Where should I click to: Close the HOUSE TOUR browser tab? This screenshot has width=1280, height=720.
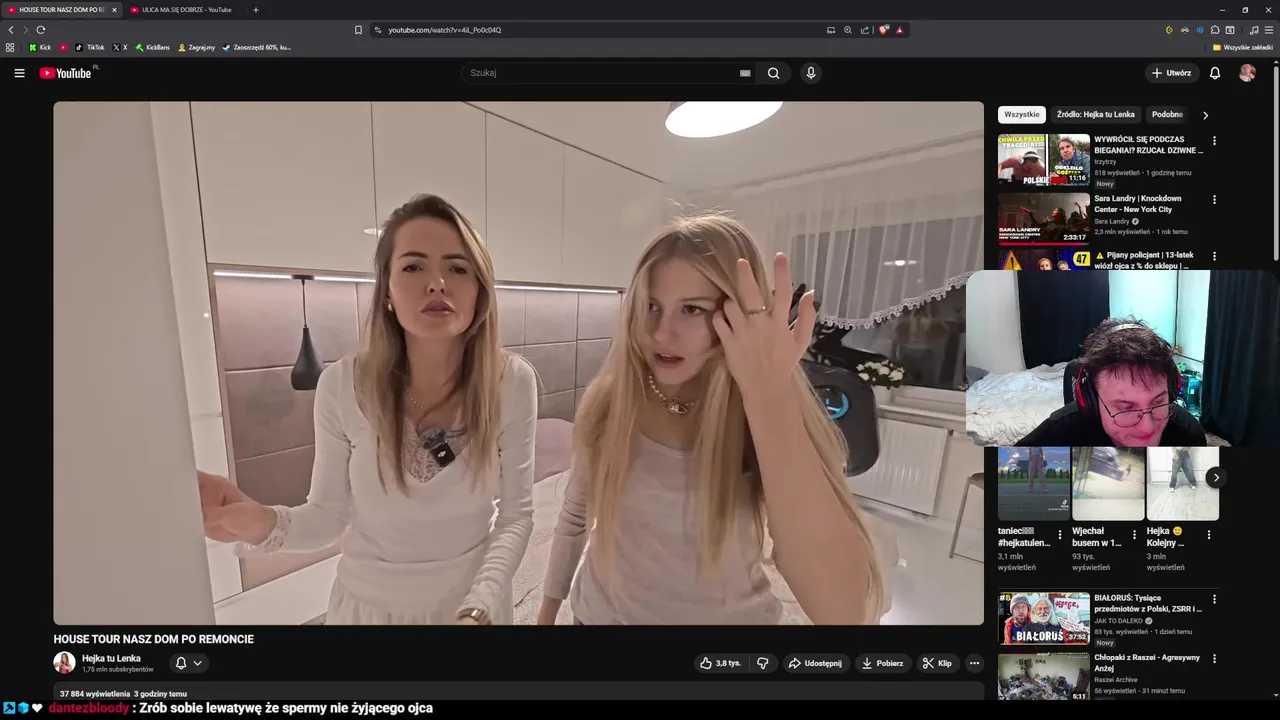114,10
